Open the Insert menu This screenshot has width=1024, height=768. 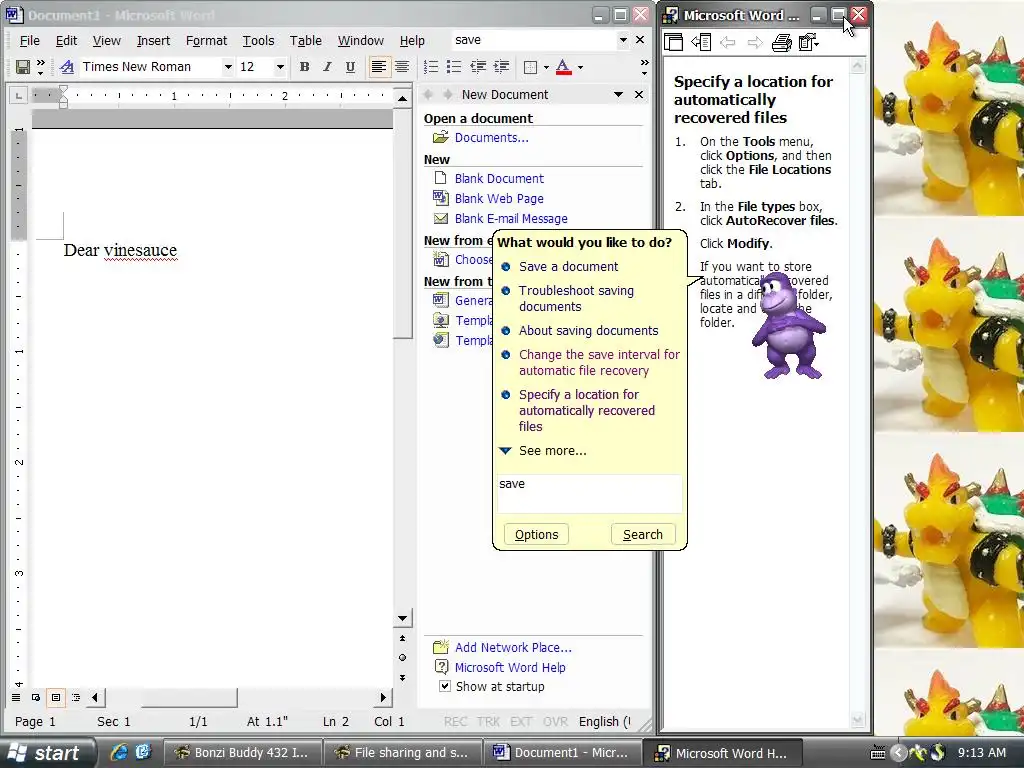153,40
